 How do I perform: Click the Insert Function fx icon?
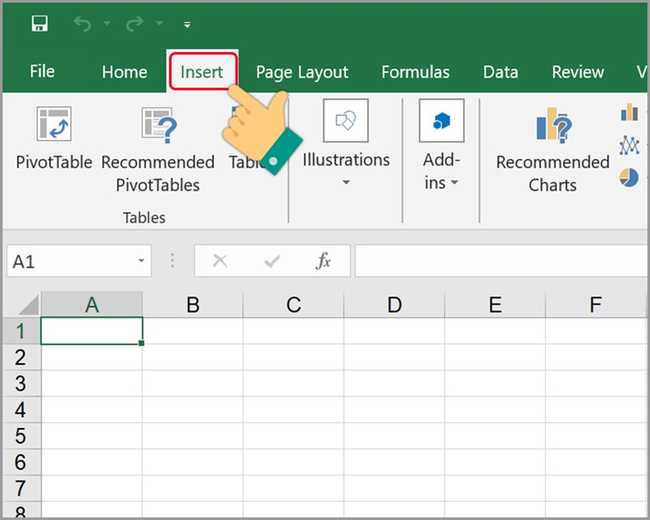coord(323,261)
